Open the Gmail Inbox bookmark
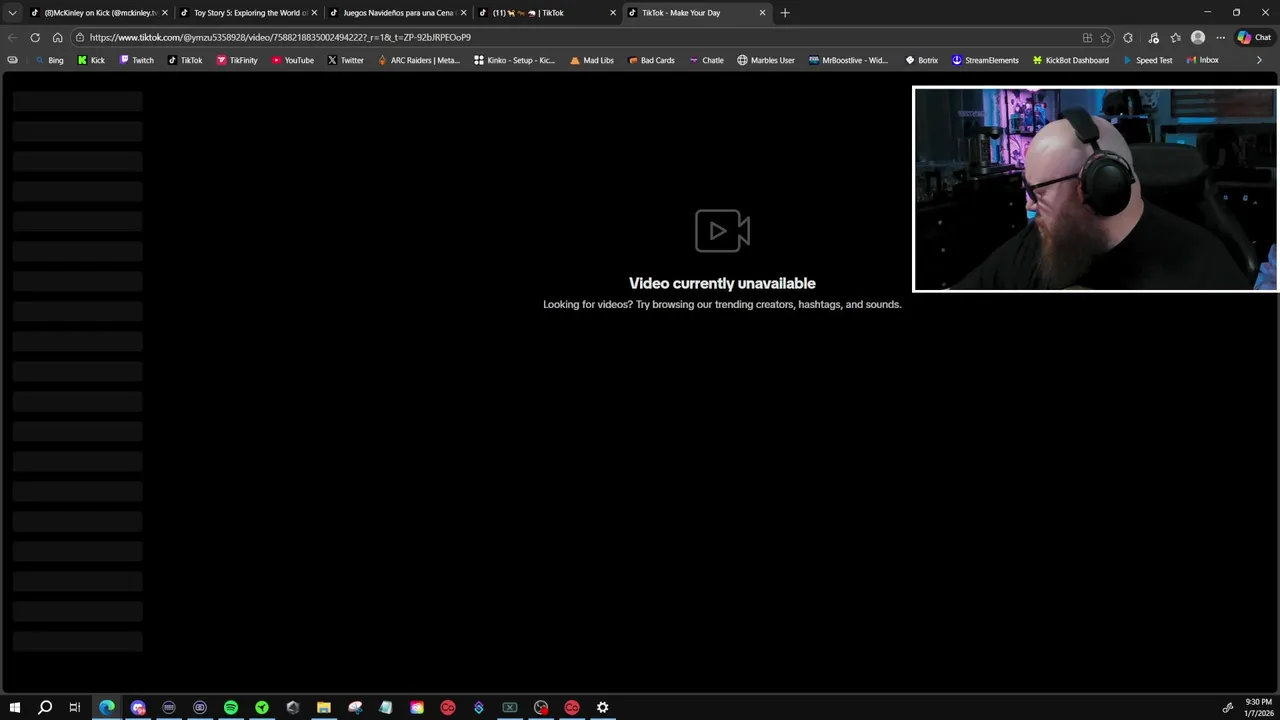The width and height of the screenshot is (1280, 720). (1202, 60)
